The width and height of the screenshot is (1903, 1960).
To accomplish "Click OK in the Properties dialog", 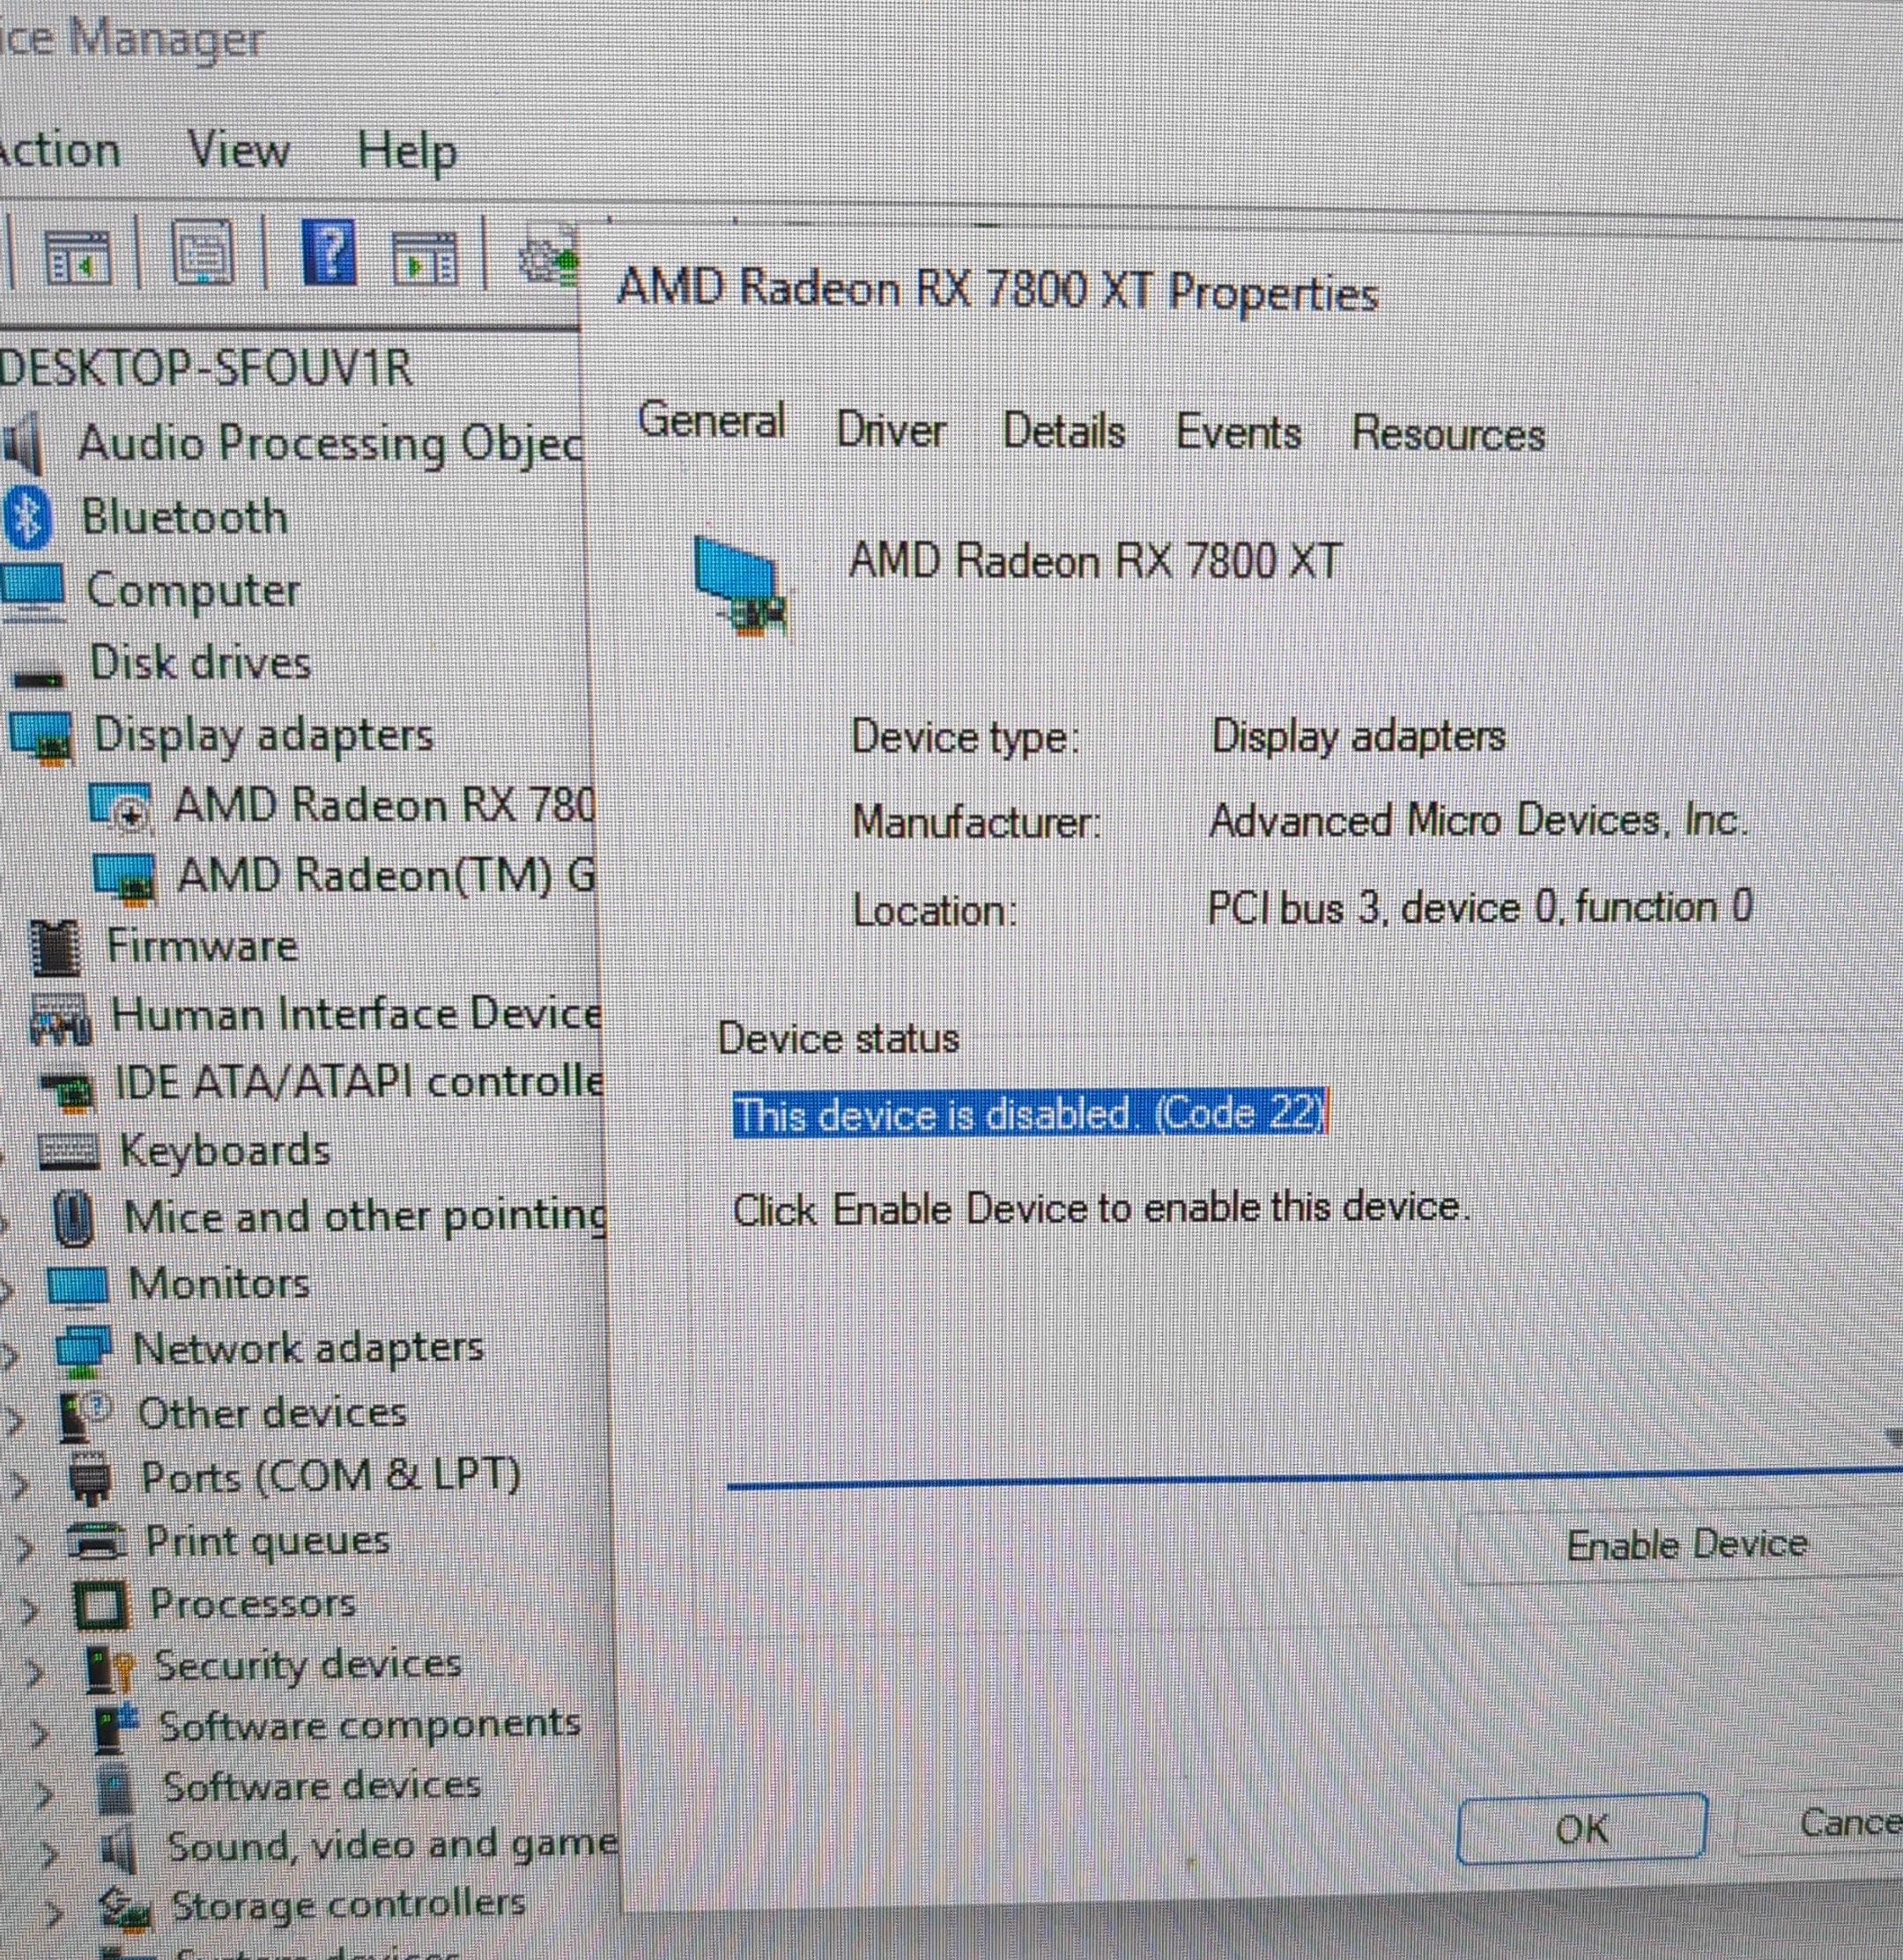I will tap(1582, 1829).
